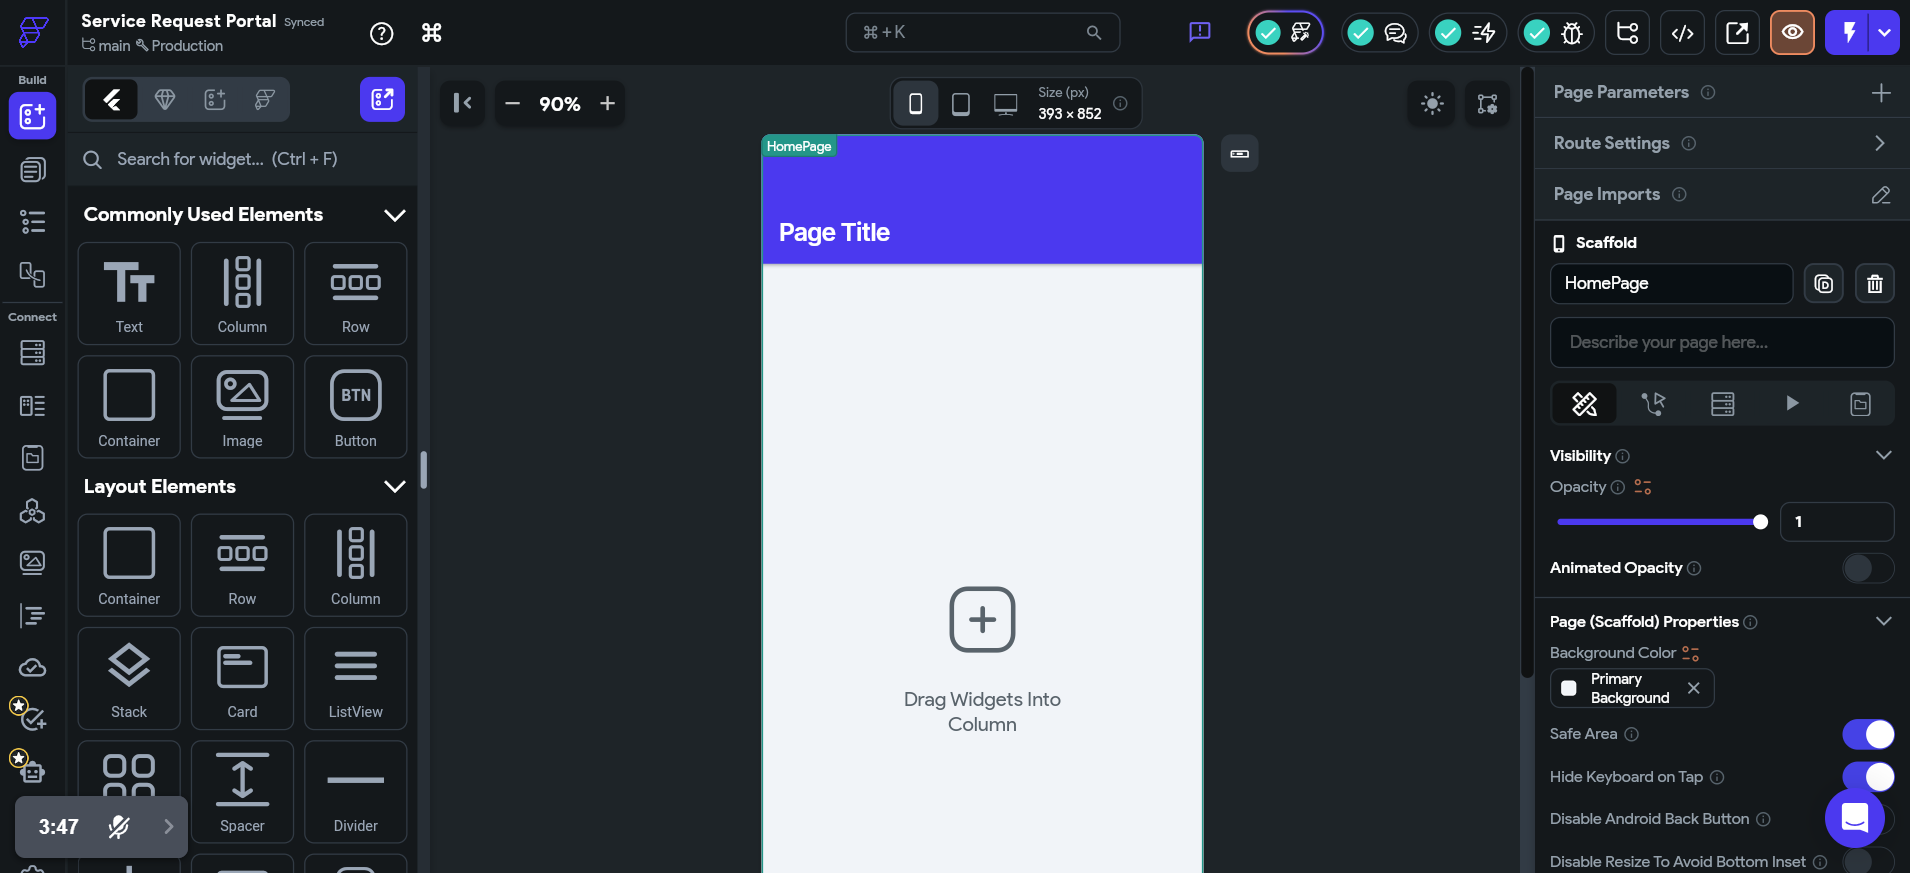Toggle Disable Resize To Avoid Bottom Inset
The image size is (1910, 873).
pos(1868,861)
